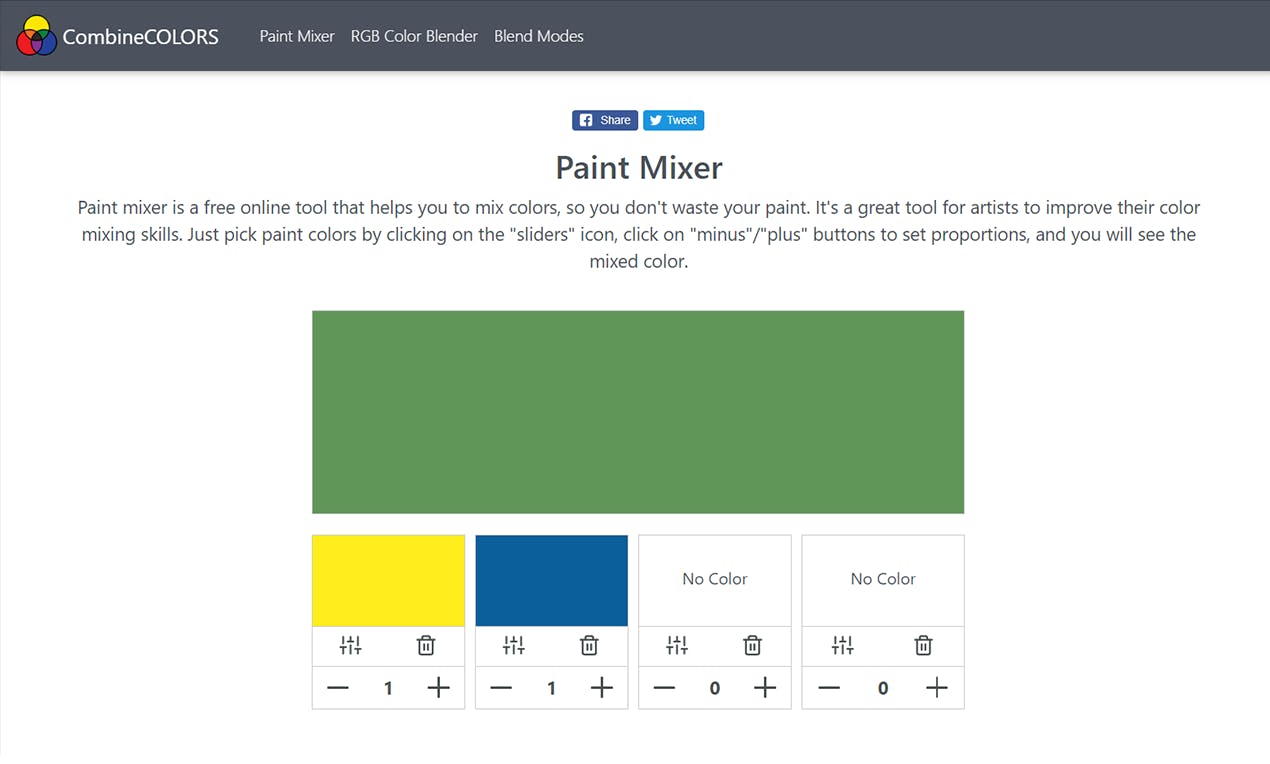The width and height of the screenshot is (1270, 764).
Task: Remove the blue paint with trash icon
Action: pyautogui.click(x=589, y=646)
